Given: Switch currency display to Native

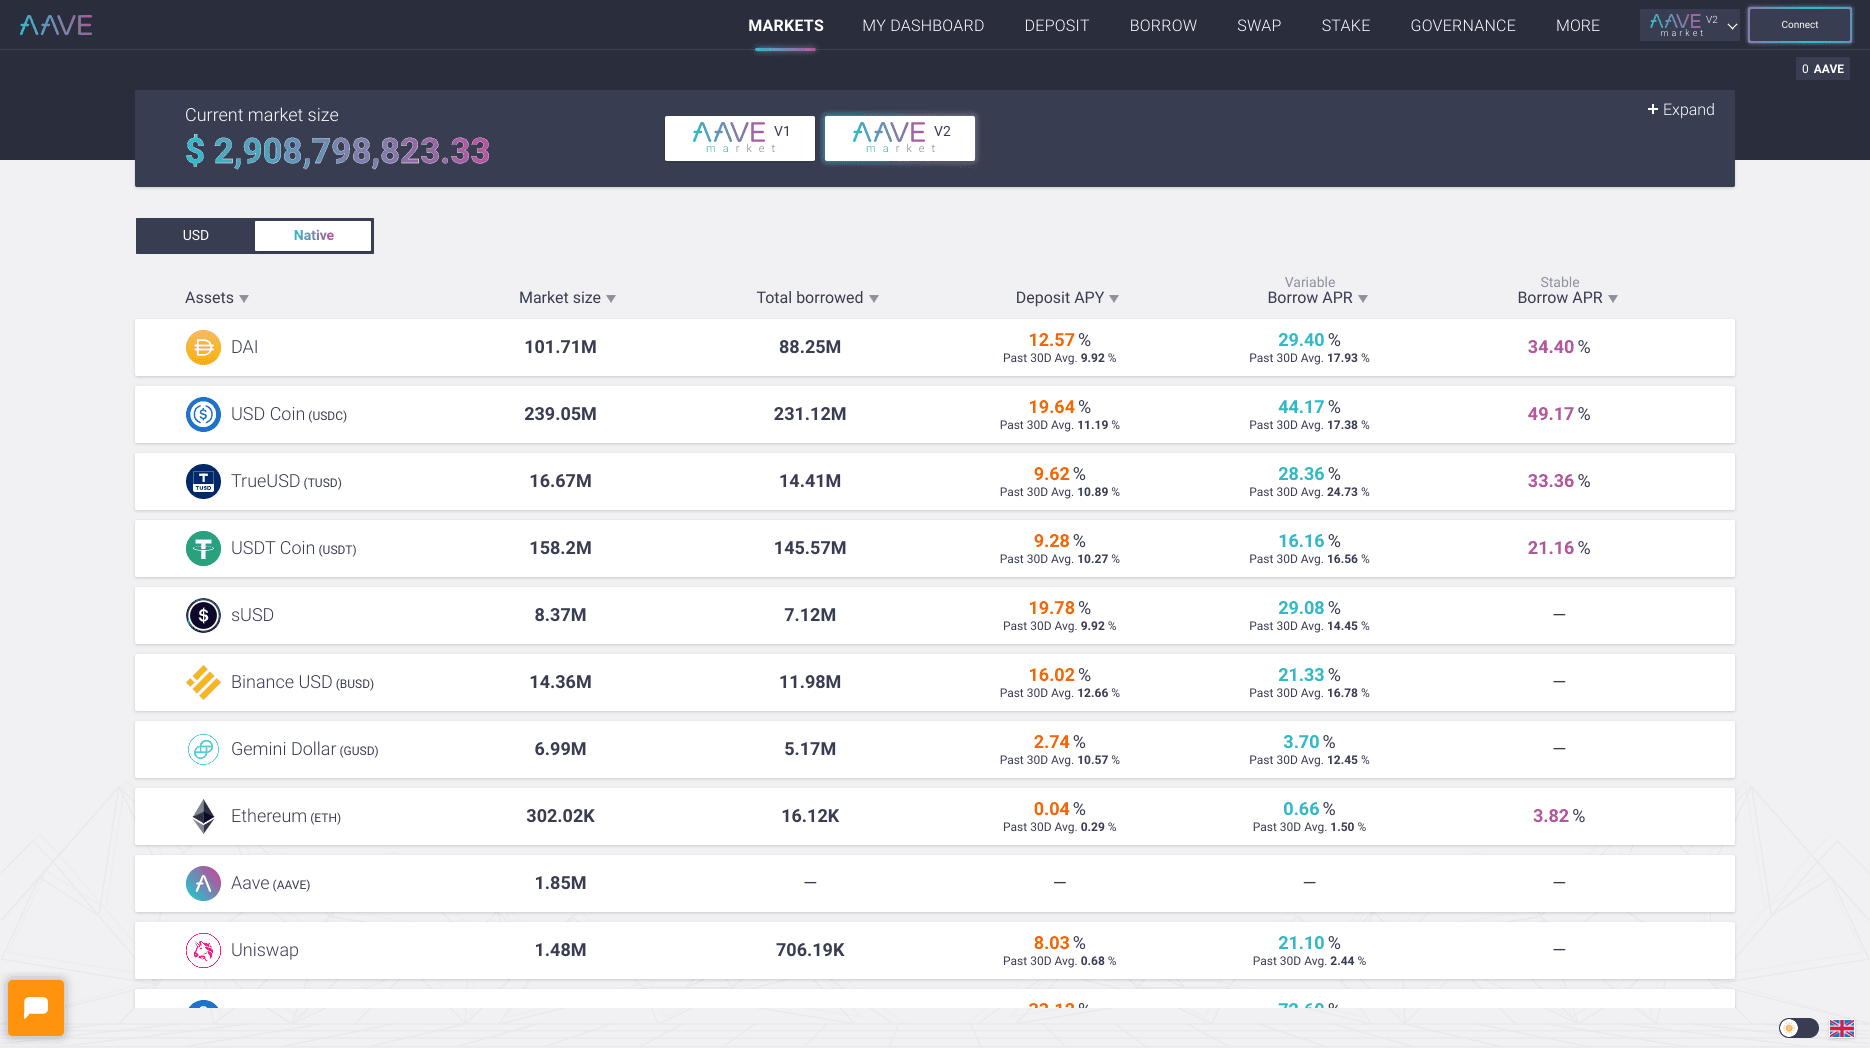Looking at the screenshot, I should pyautogui.click(x=313, y=236).
